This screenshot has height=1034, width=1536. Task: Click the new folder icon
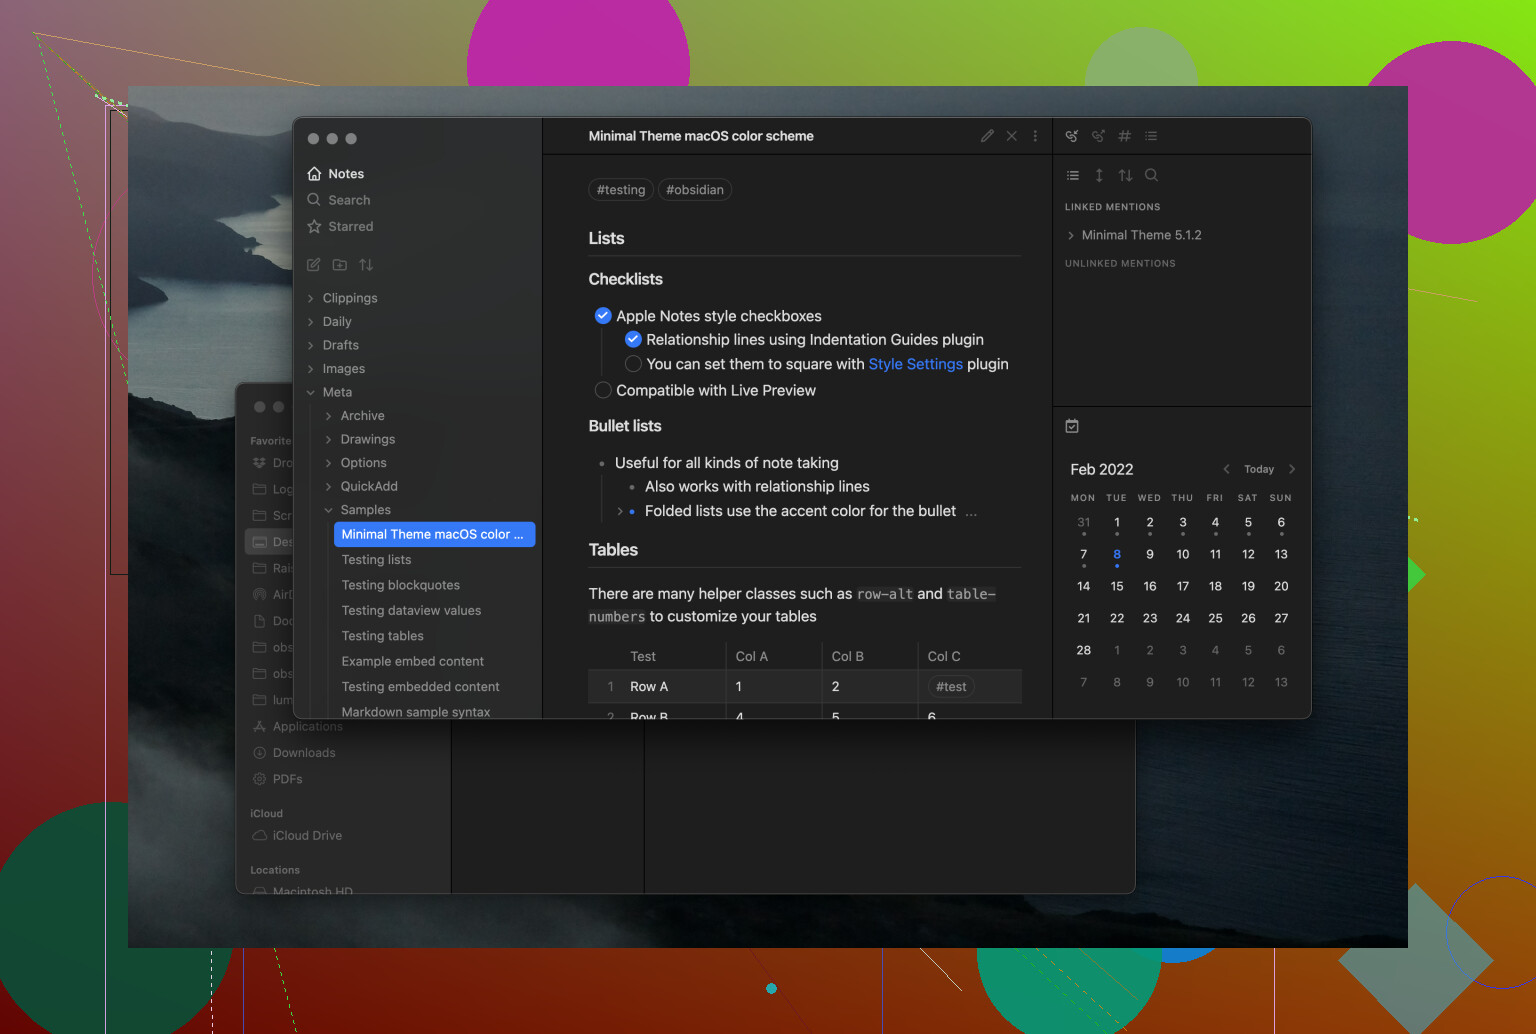pos(340,265)
